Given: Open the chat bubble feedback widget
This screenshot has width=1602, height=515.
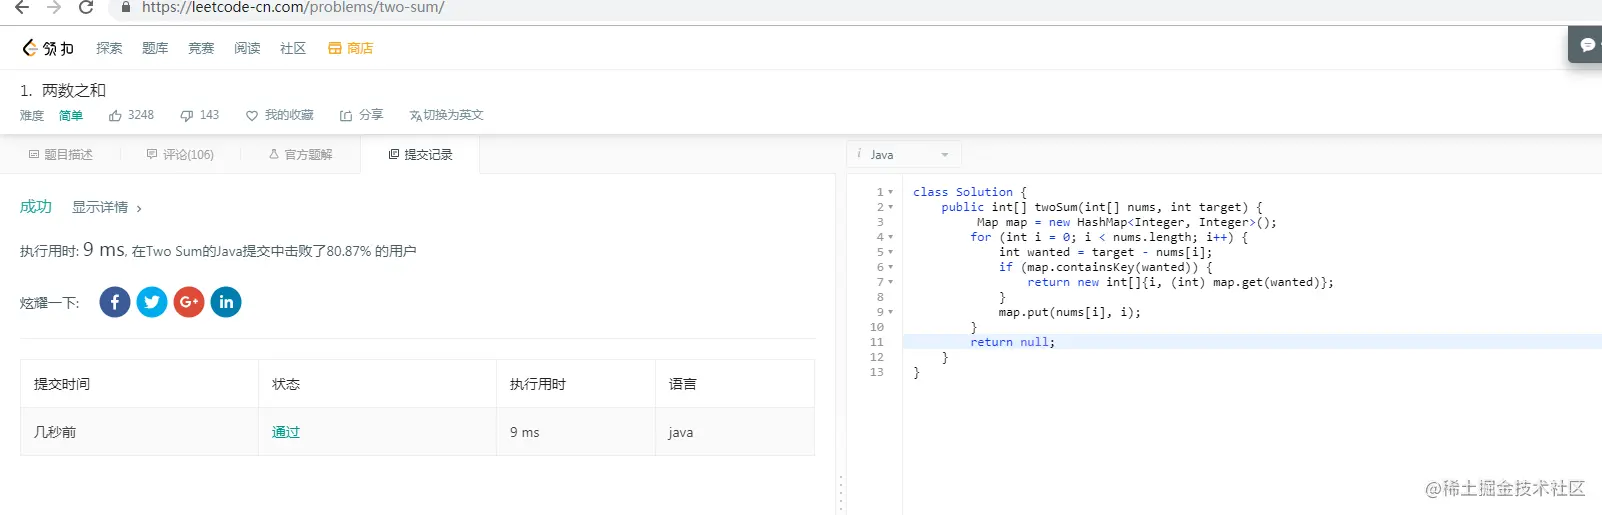Looking at the screenshot, I should click(1586, 45).
